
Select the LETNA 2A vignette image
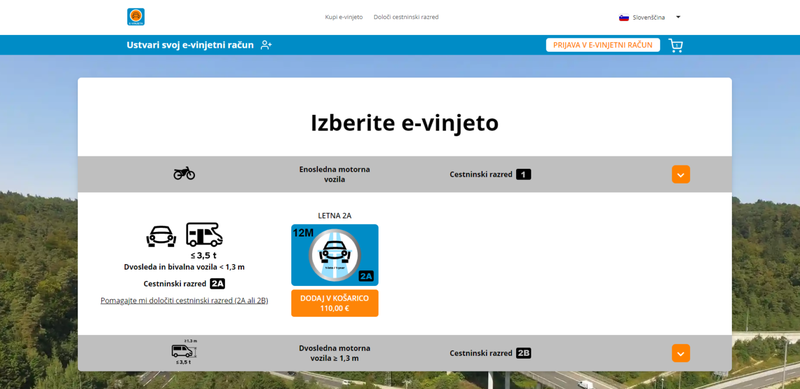(335, 255)
